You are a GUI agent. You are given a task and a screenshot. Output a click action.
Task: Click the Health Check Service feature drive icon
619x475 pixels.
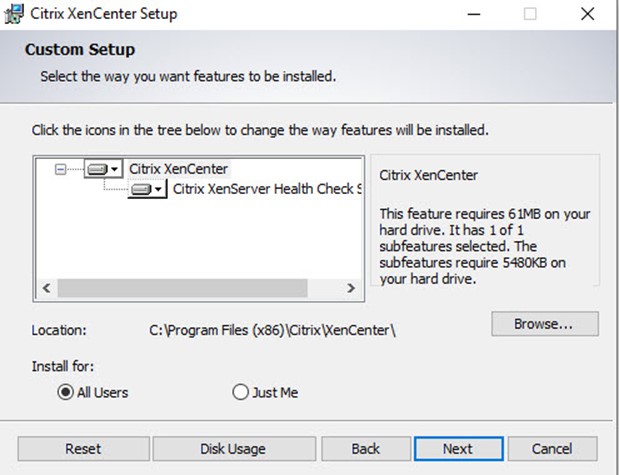(147, 189)
